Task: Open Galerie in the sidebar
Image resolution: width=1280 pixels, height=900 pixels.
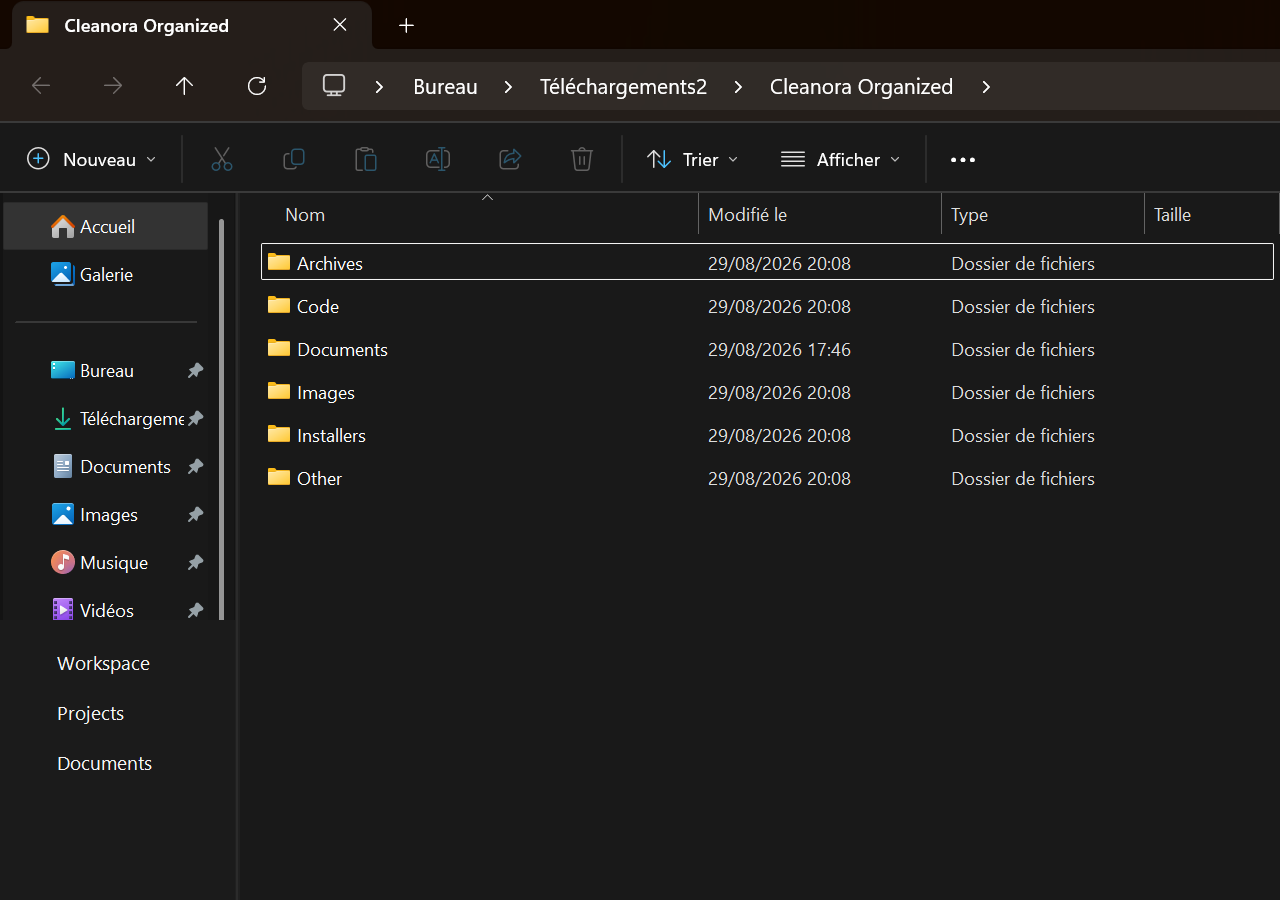Action: [106, 275]
